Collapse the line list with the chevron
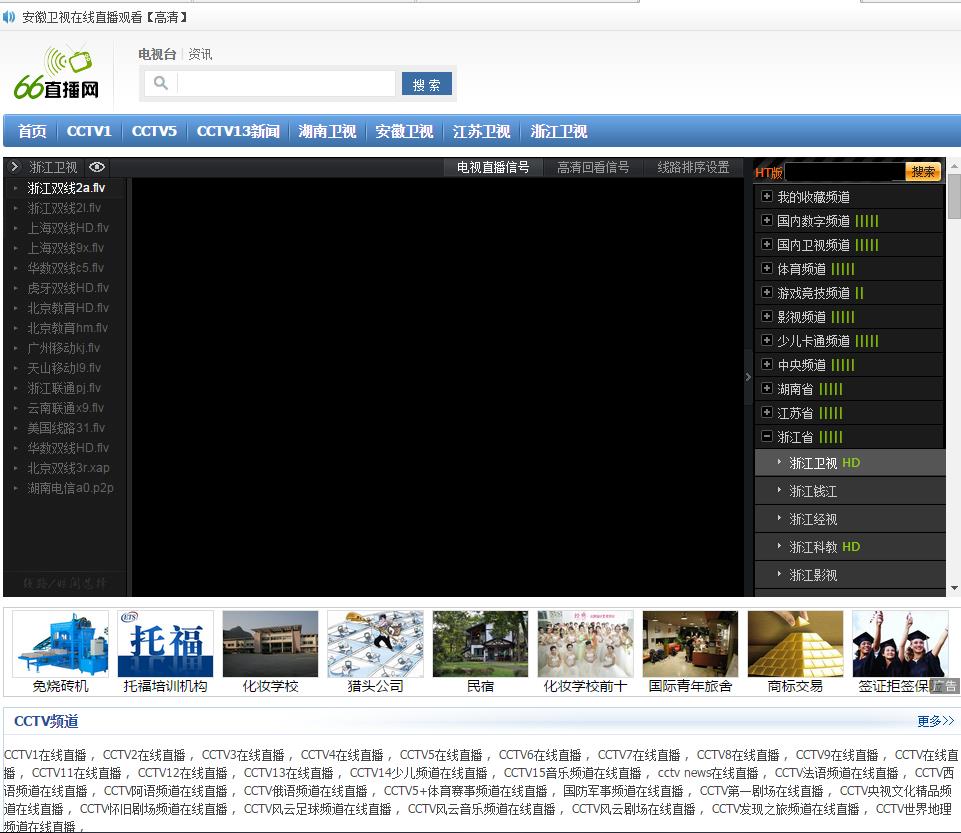Viewport: 961px width, 833px height. [x=15, y=167]
